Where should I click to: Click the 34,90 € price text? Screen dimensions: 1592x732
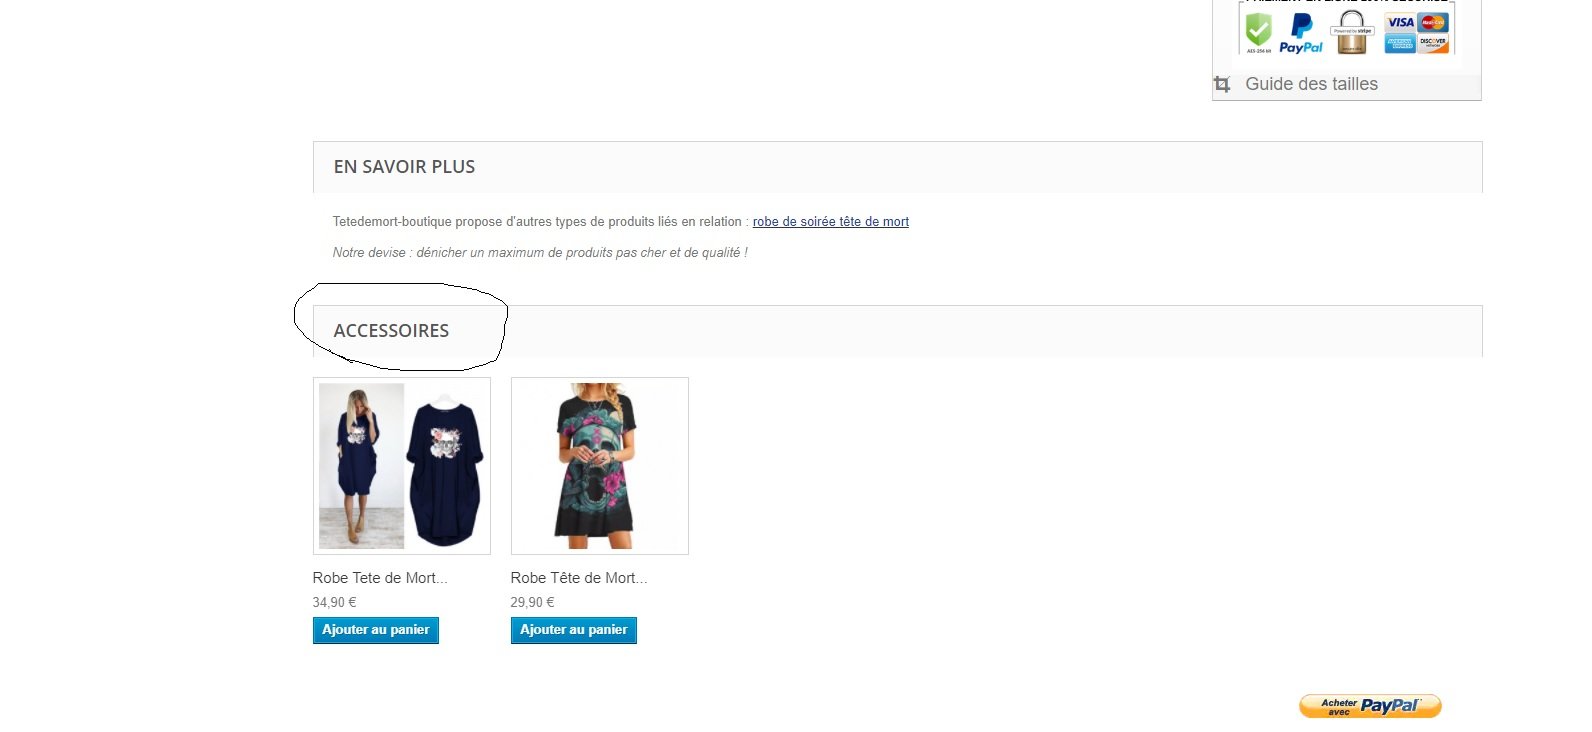pyautogui.click(x=334, y=603)
